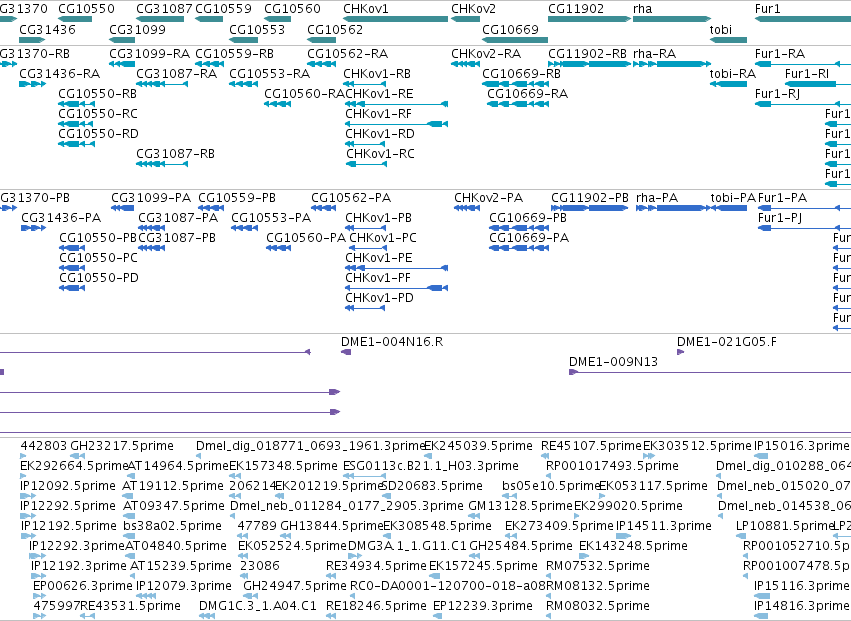851x621 pixels.
Task: Select protein CHKov1-PF
Action: (396, 288)
